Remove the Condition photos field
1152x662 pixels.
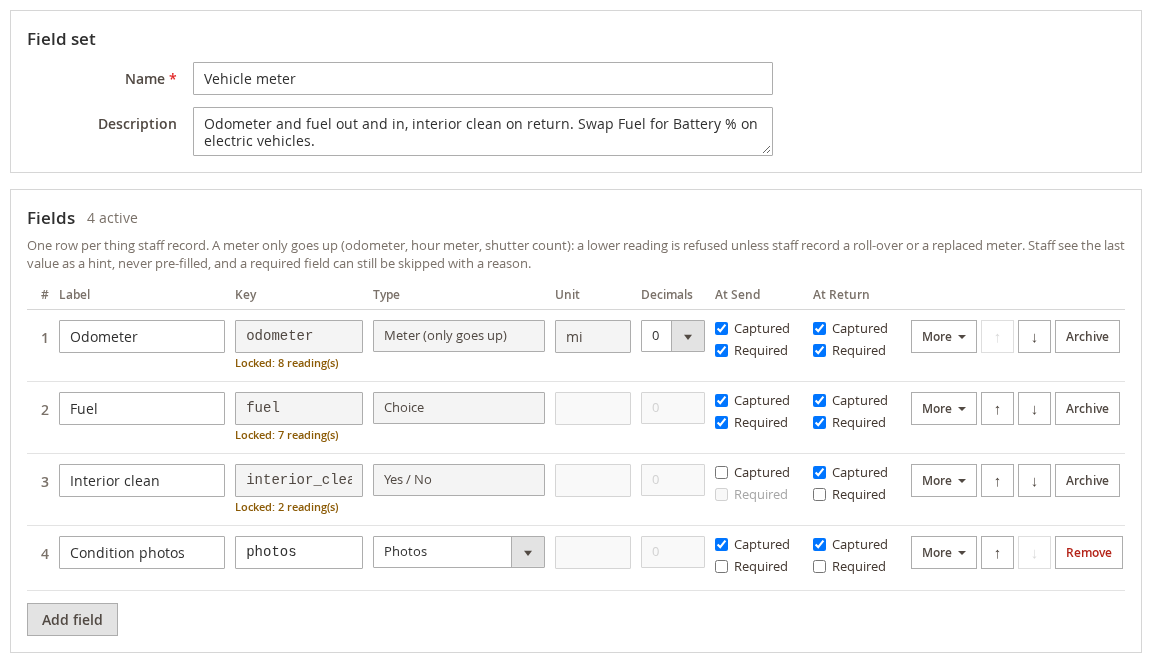pyautogui.click(x=1089, y=553)
